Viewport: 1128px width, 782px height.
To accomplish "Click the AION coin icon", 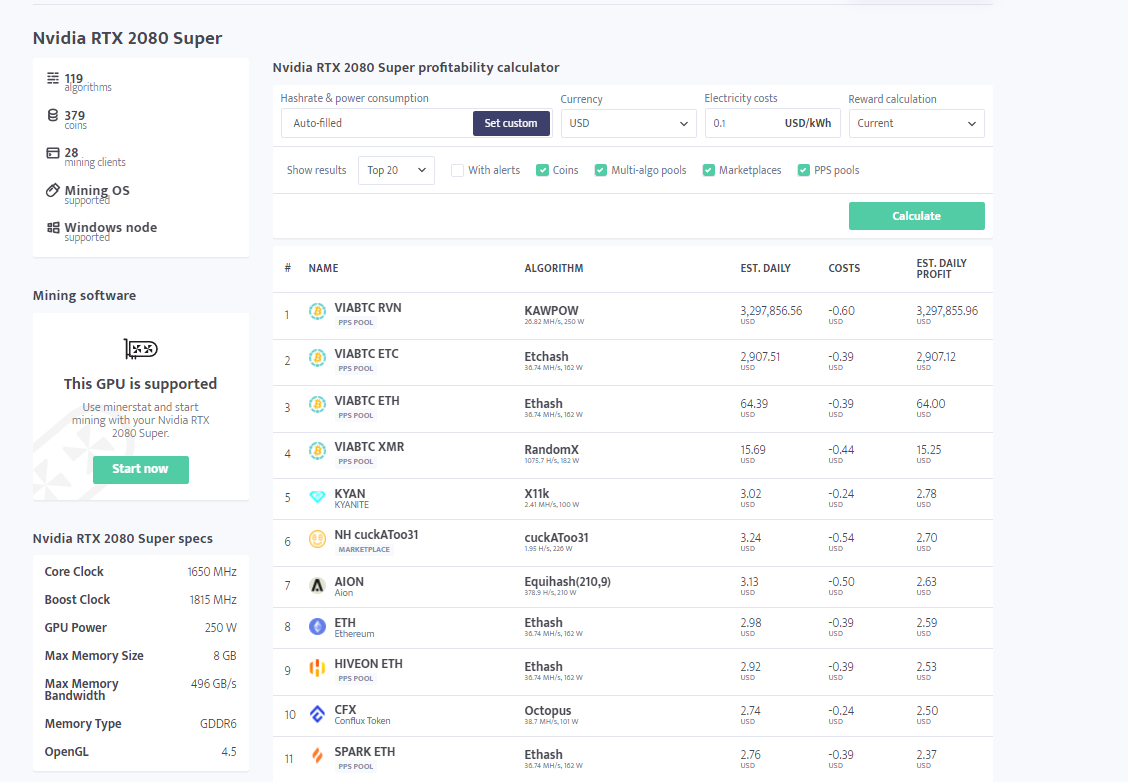I will pos(317,586).
